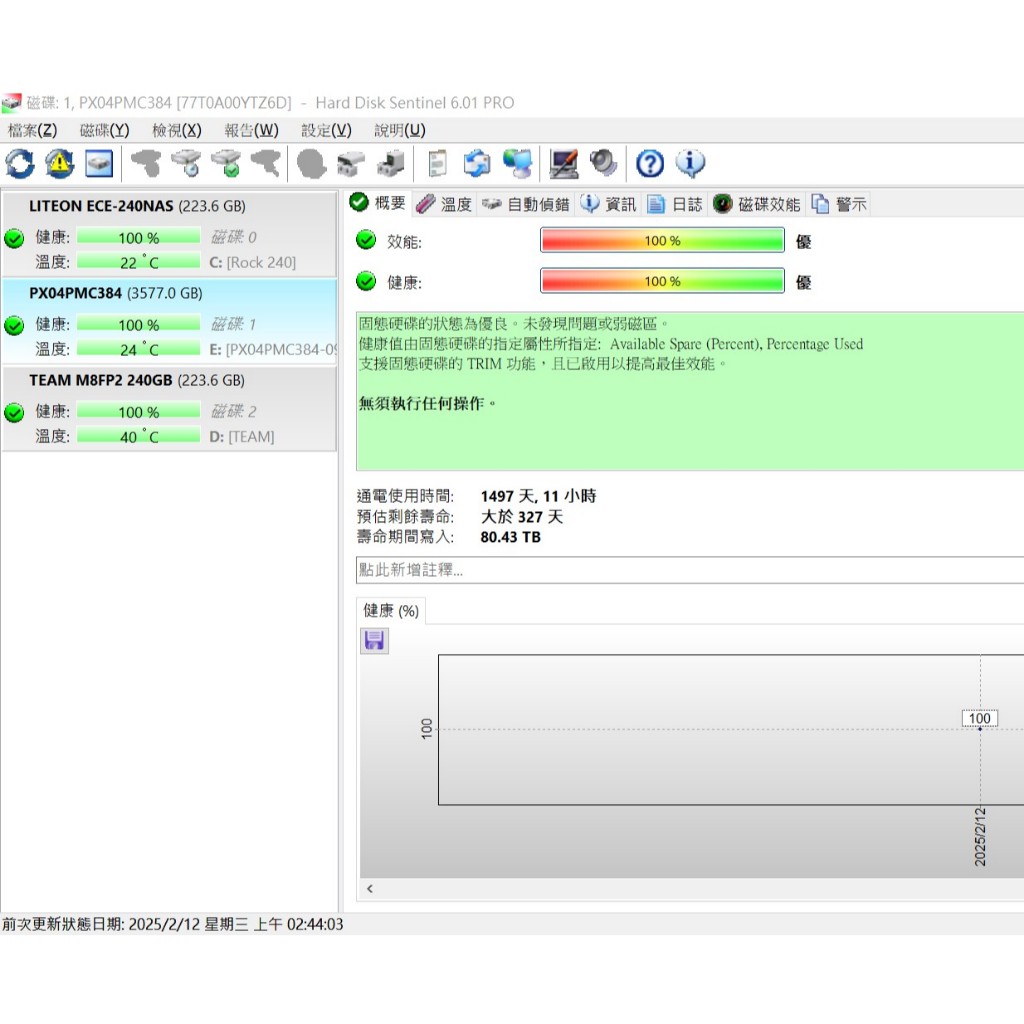Image resolution: width=1024 pixels, height=1024 pixels.
Task: Save the health graph with floppy icon
Action: click(375, 641)
